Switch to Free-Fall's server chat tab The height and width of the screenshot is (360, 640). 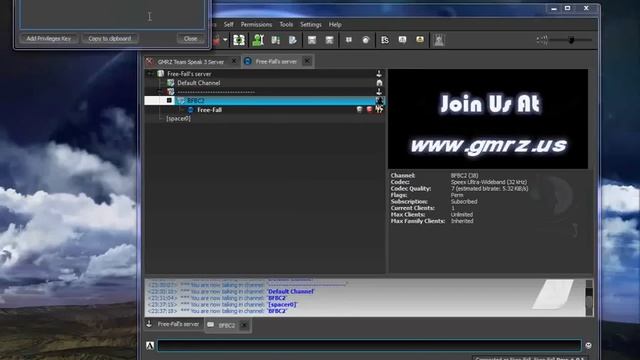[174, 324]
